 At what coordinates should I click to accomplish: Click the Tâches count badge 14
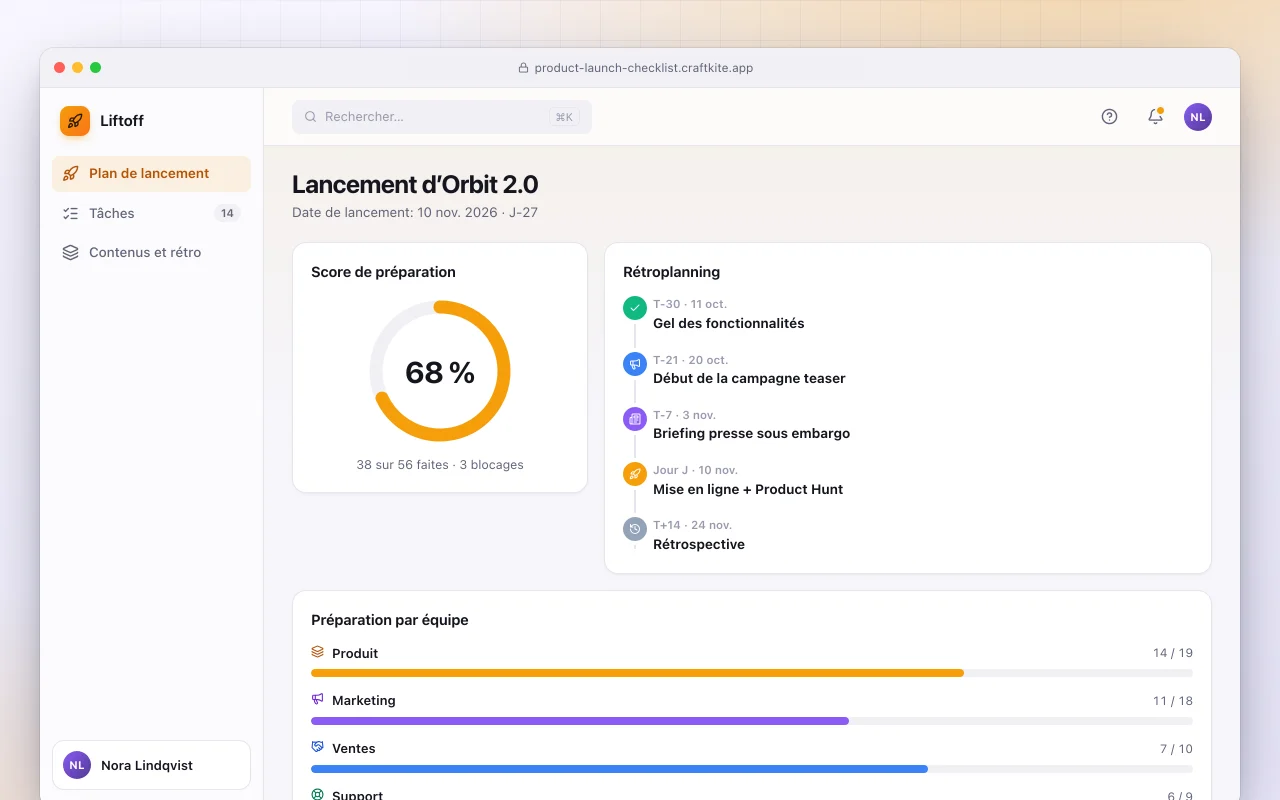pyautogui.click(x=227, y=213)
